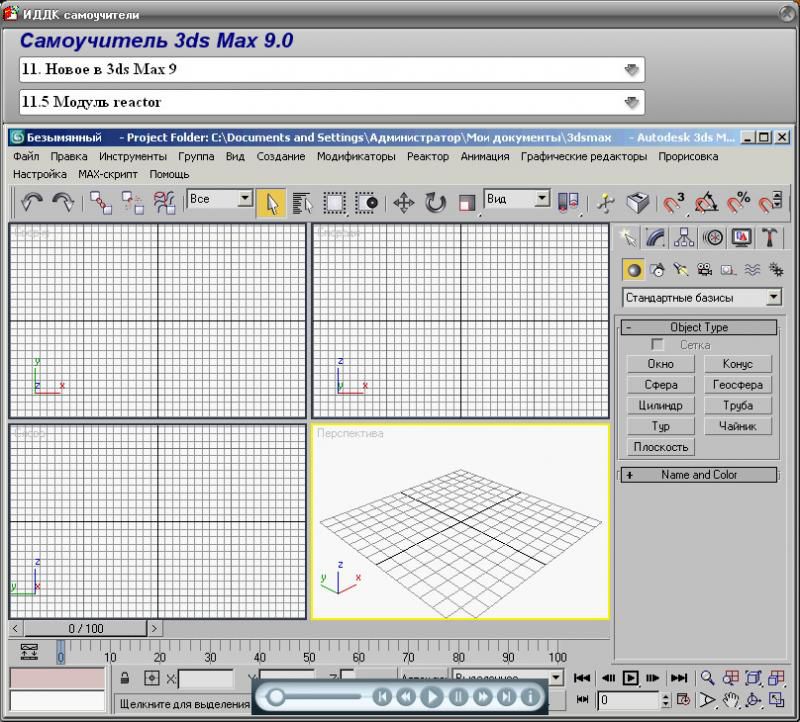Viewport: 800px width, 722px height.
Task: Open the Utilities hammer tab
Action: click(770, 238)
